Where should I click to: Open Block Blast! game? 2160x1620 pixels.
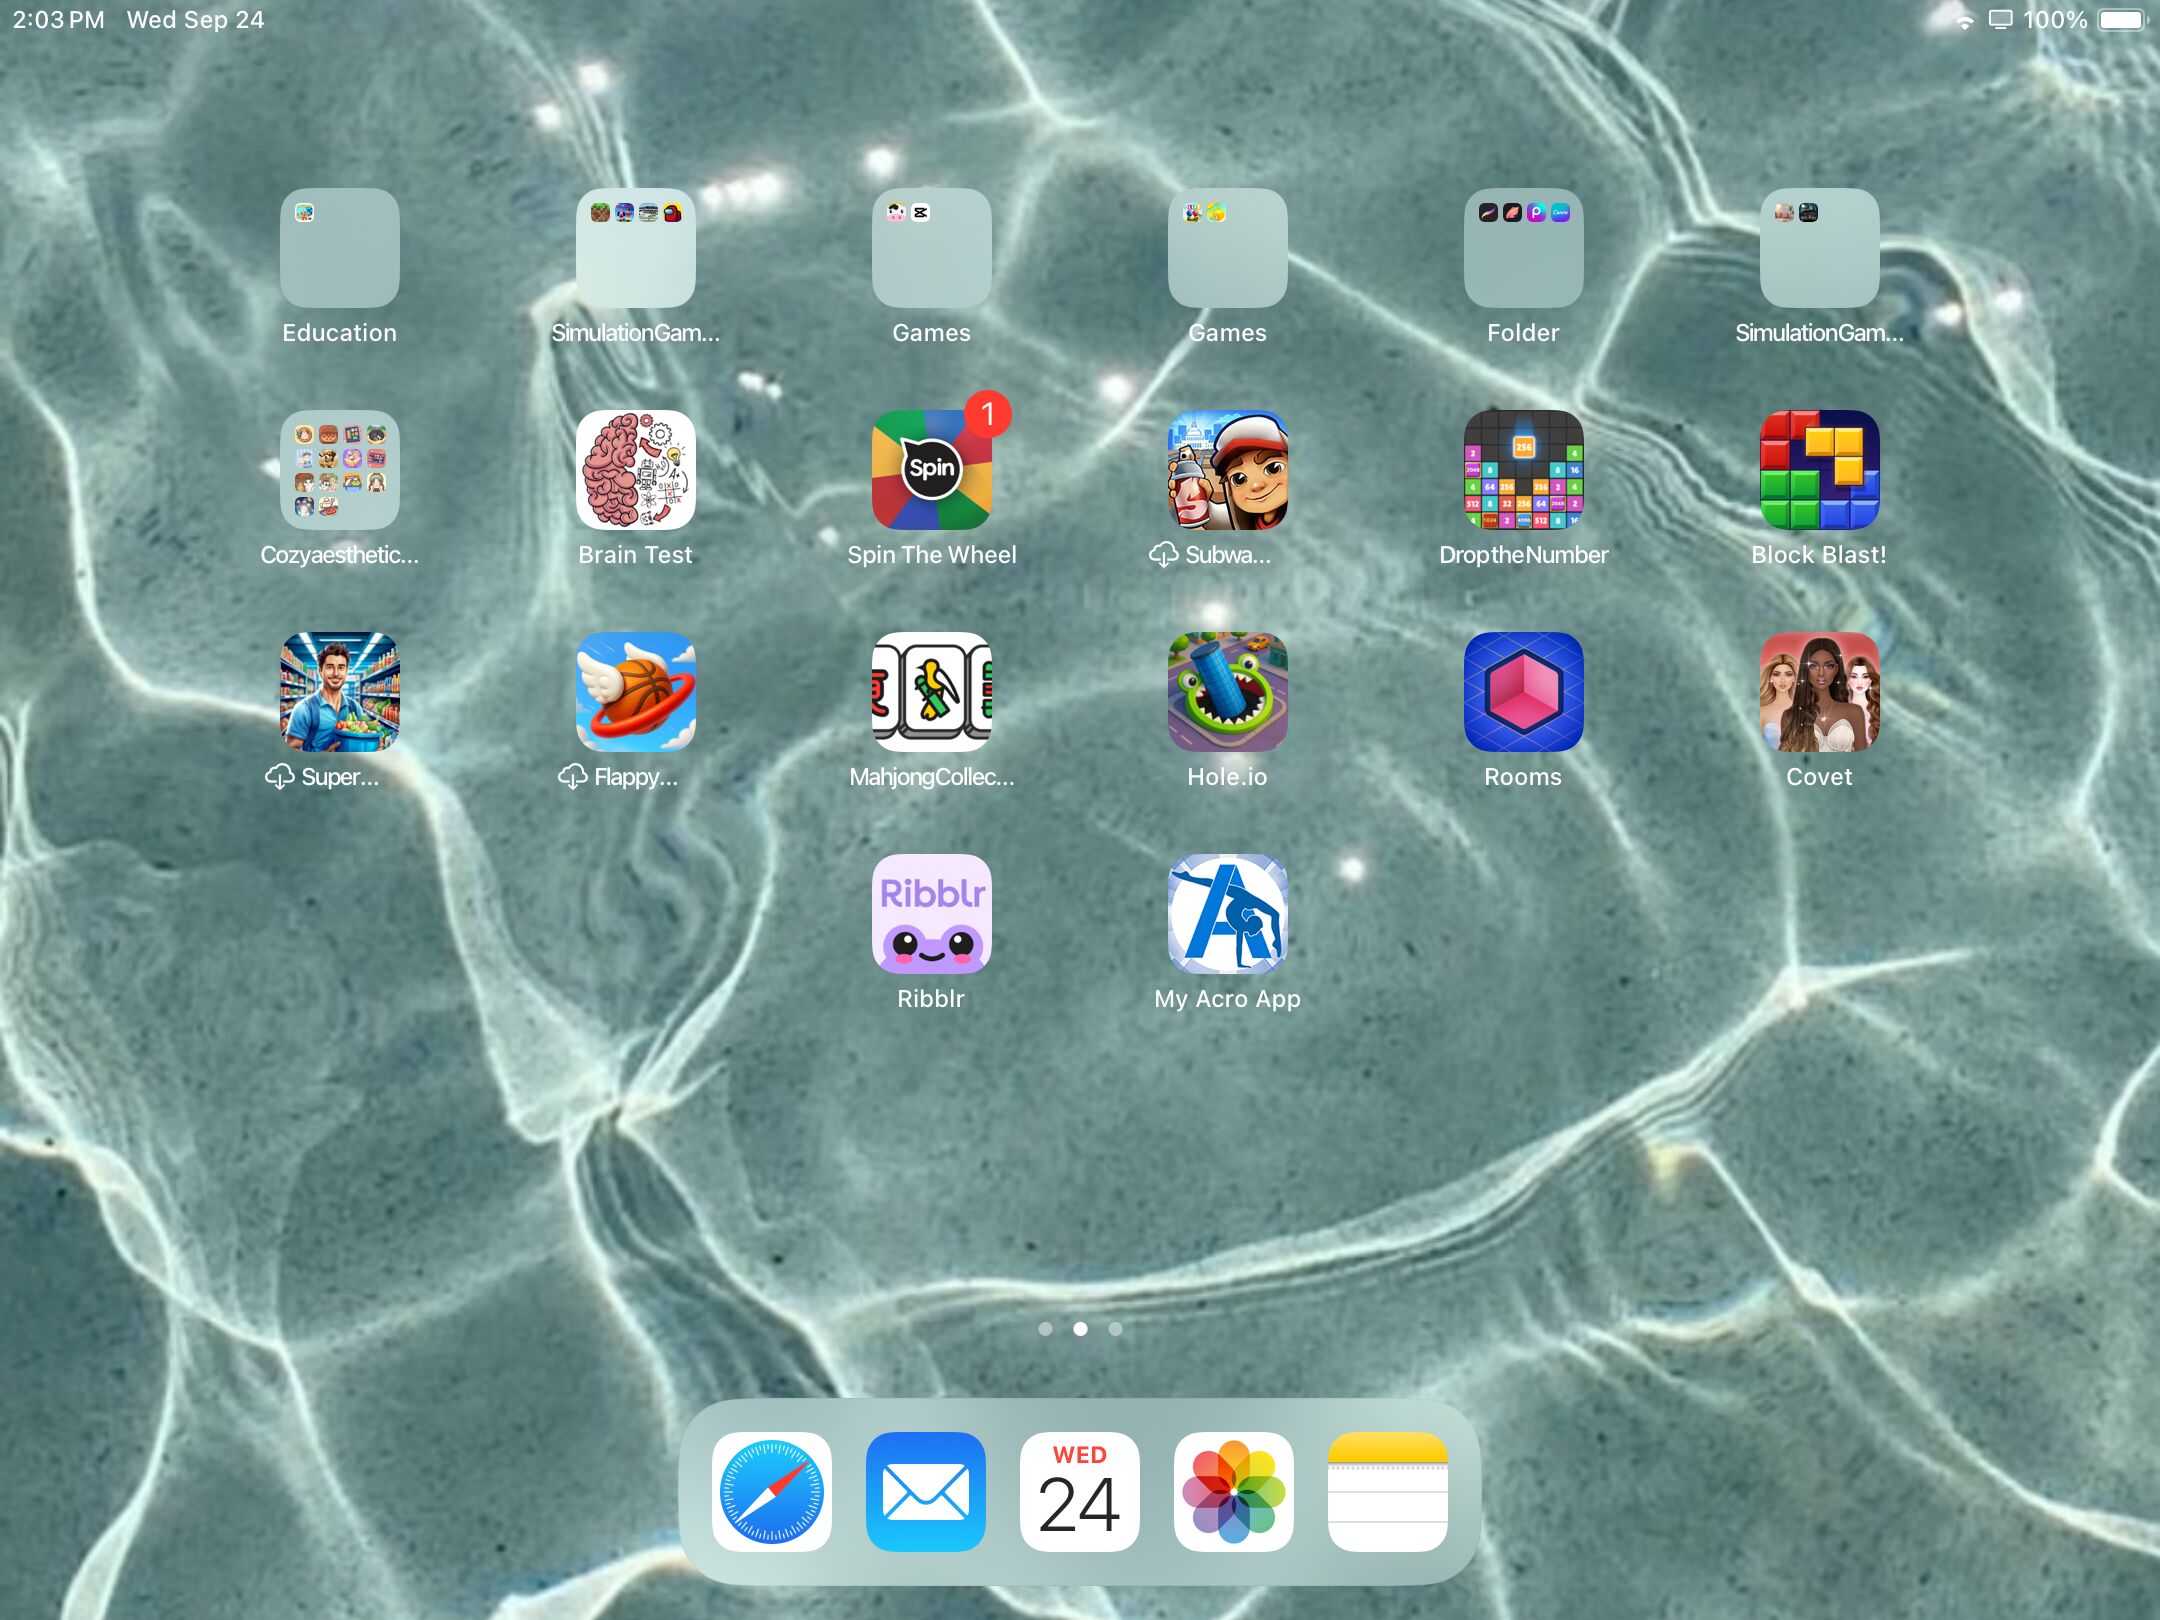pos(1819,470)
